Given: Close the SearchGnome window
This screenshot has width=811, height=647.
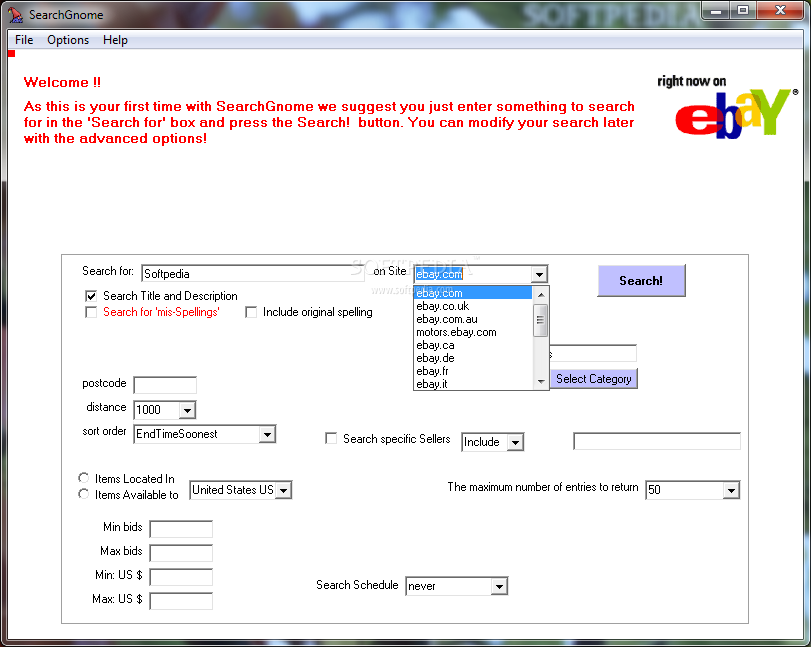Looking at the screenshot, I should 781,10.
